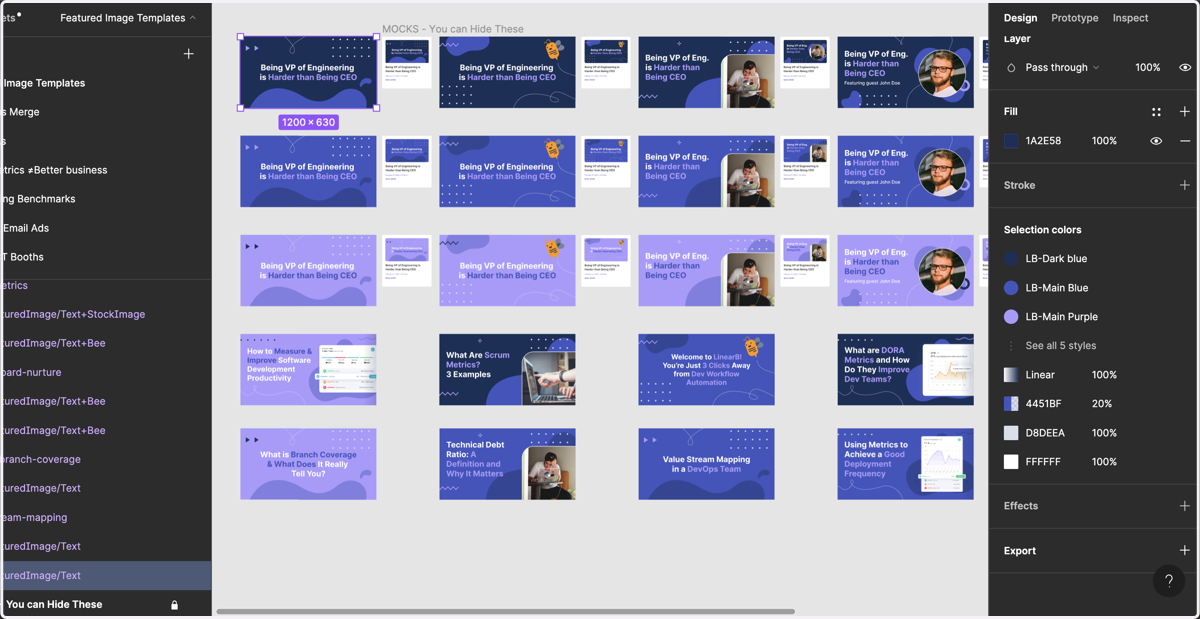The height and width of the screenshot is (619, 1200).
Task: Select the 'eam-mapping' layer row
Action: click(105, 517)
